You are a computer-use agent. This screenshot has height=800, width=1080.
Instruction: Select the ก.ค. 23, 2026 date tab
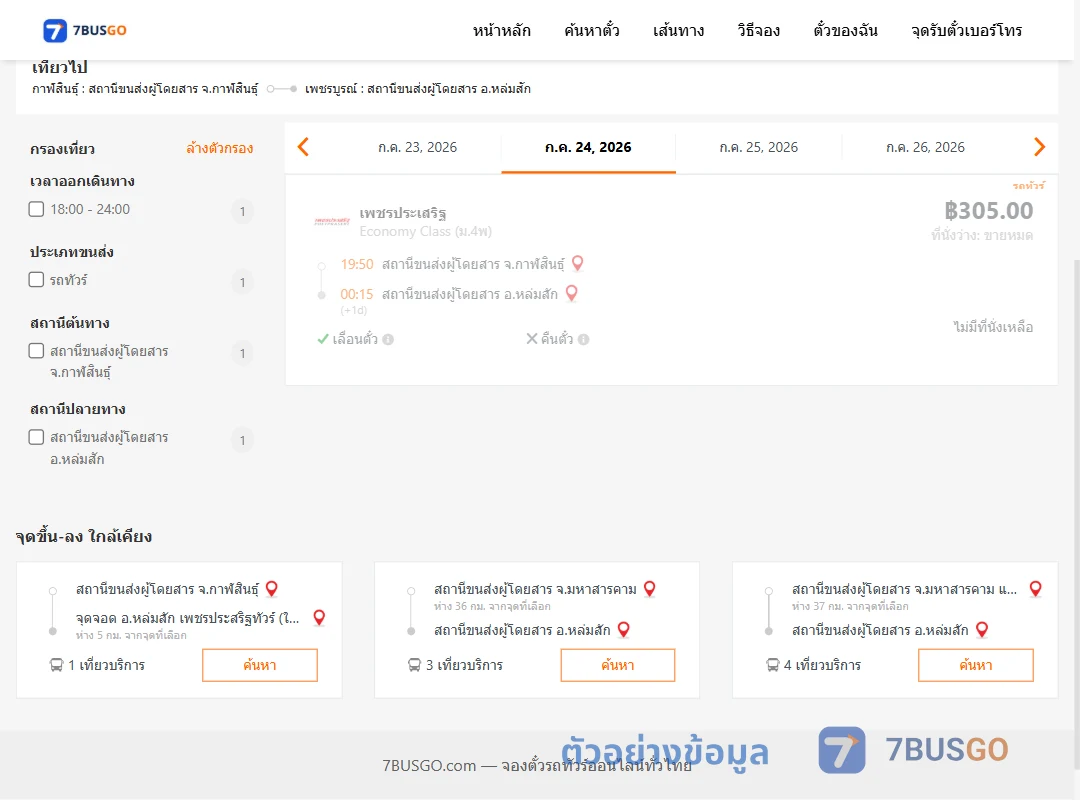[417, 147]
